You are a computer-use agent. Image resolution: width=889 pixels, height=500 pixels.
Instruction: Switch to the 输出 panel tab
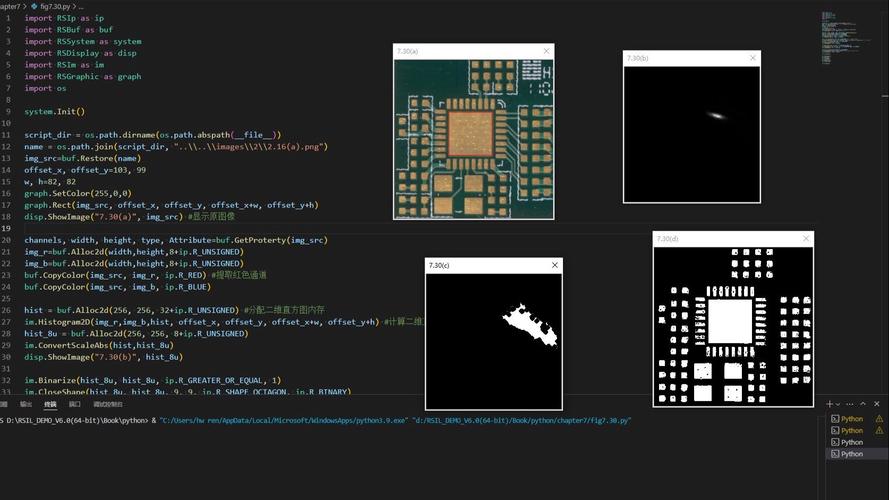click(26, 404)
